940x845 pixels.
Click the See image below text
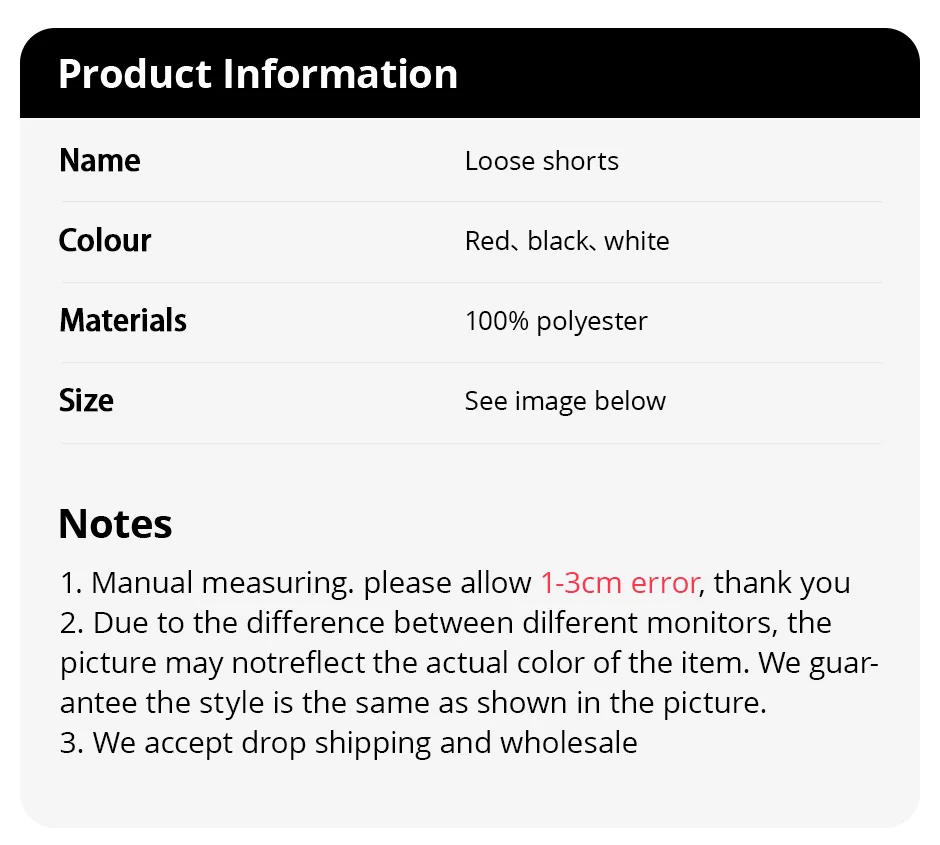point(565,401)
